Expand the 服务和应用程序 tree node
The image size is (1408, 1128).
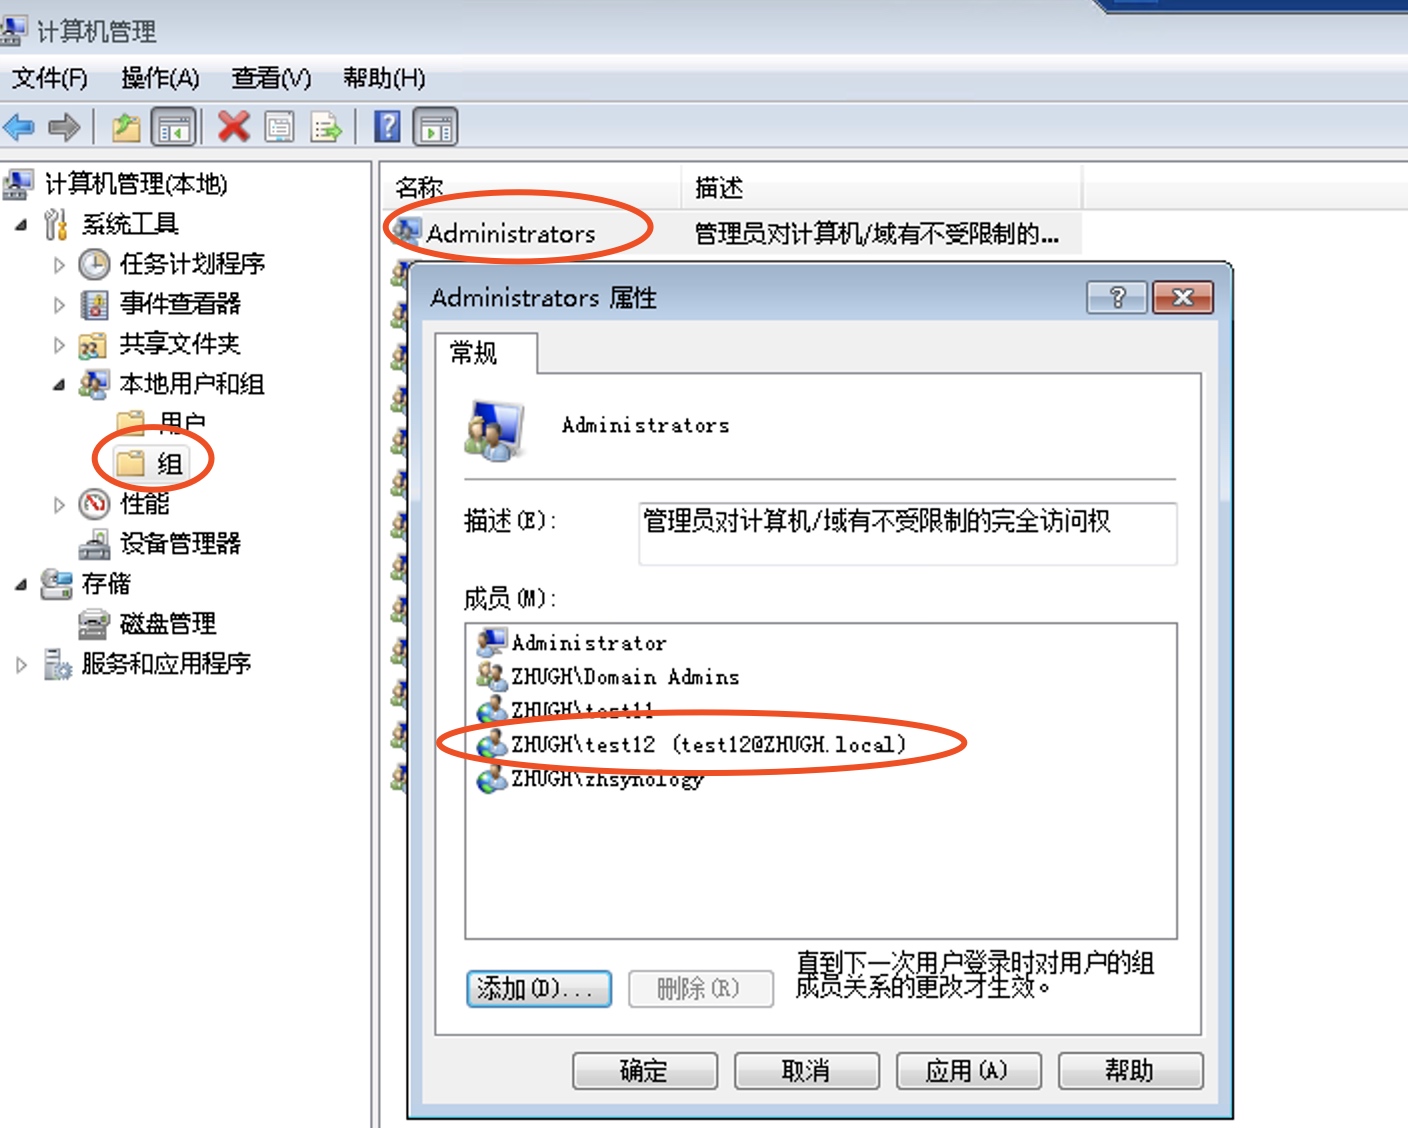[21, 665]
